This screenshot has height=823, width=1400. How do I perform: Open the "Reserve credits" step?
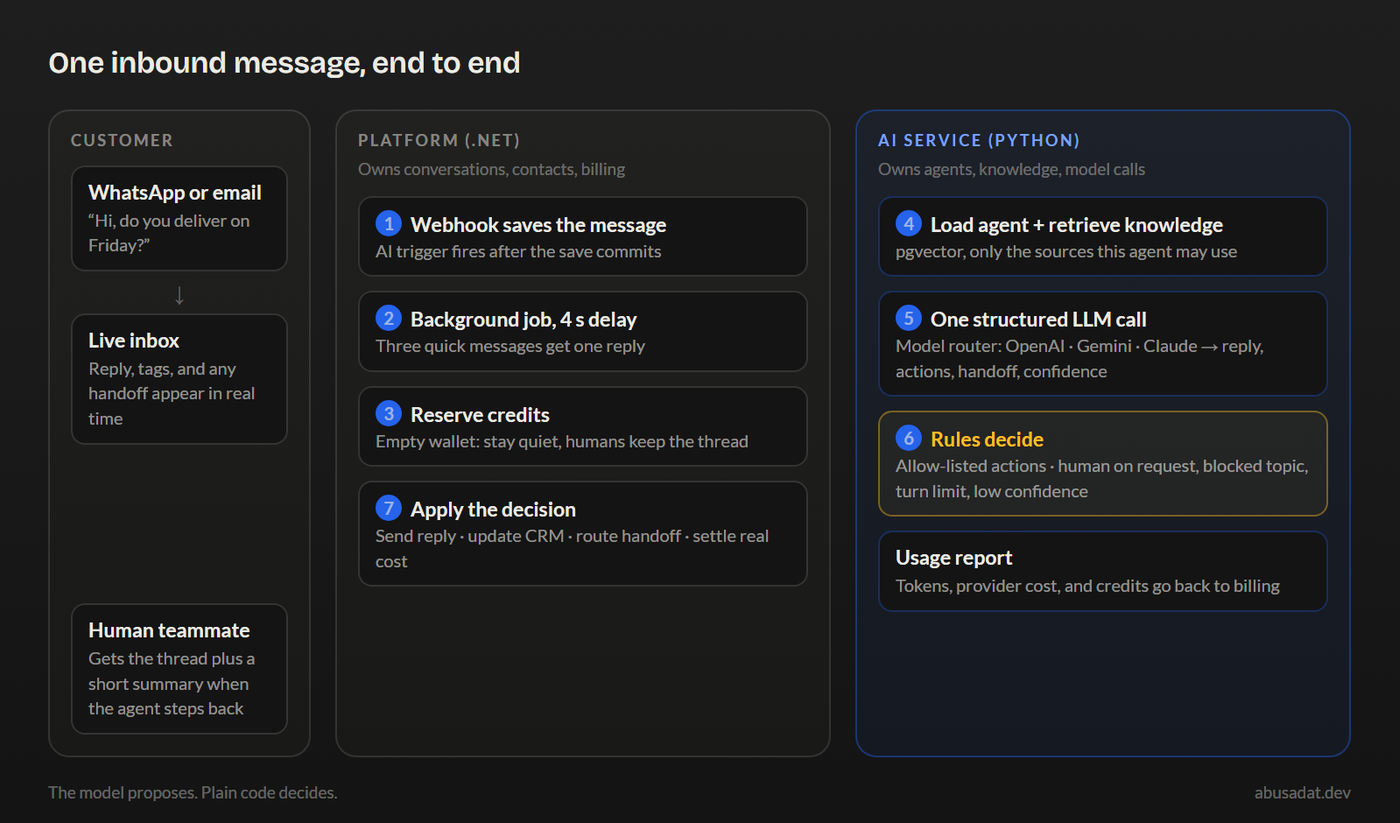point(583,426)
